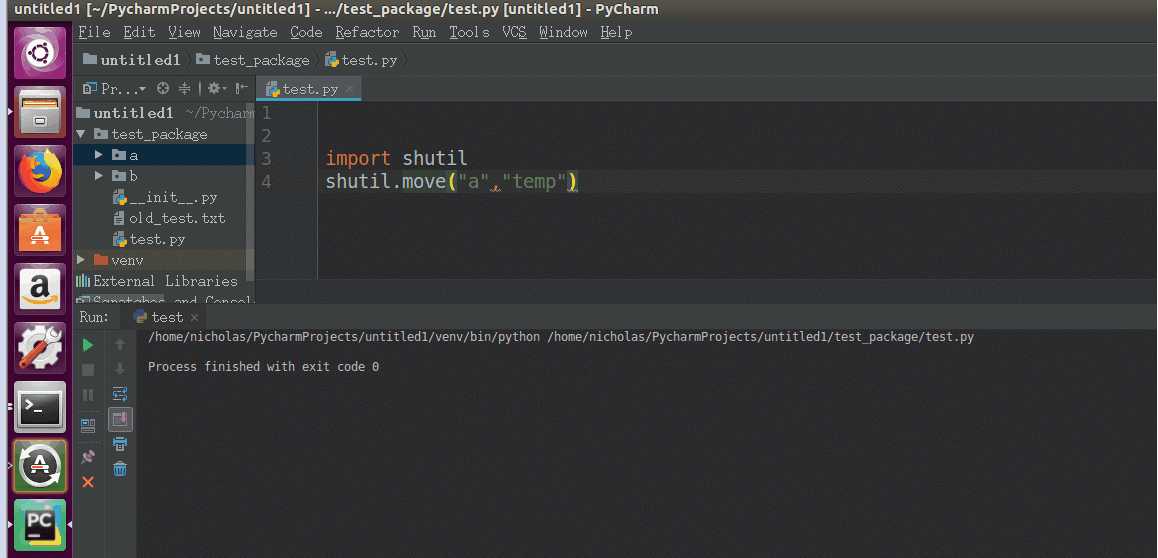The image size is (1158, 558).
Task: Open the Edit menu
Action: (x=139, y=32)
